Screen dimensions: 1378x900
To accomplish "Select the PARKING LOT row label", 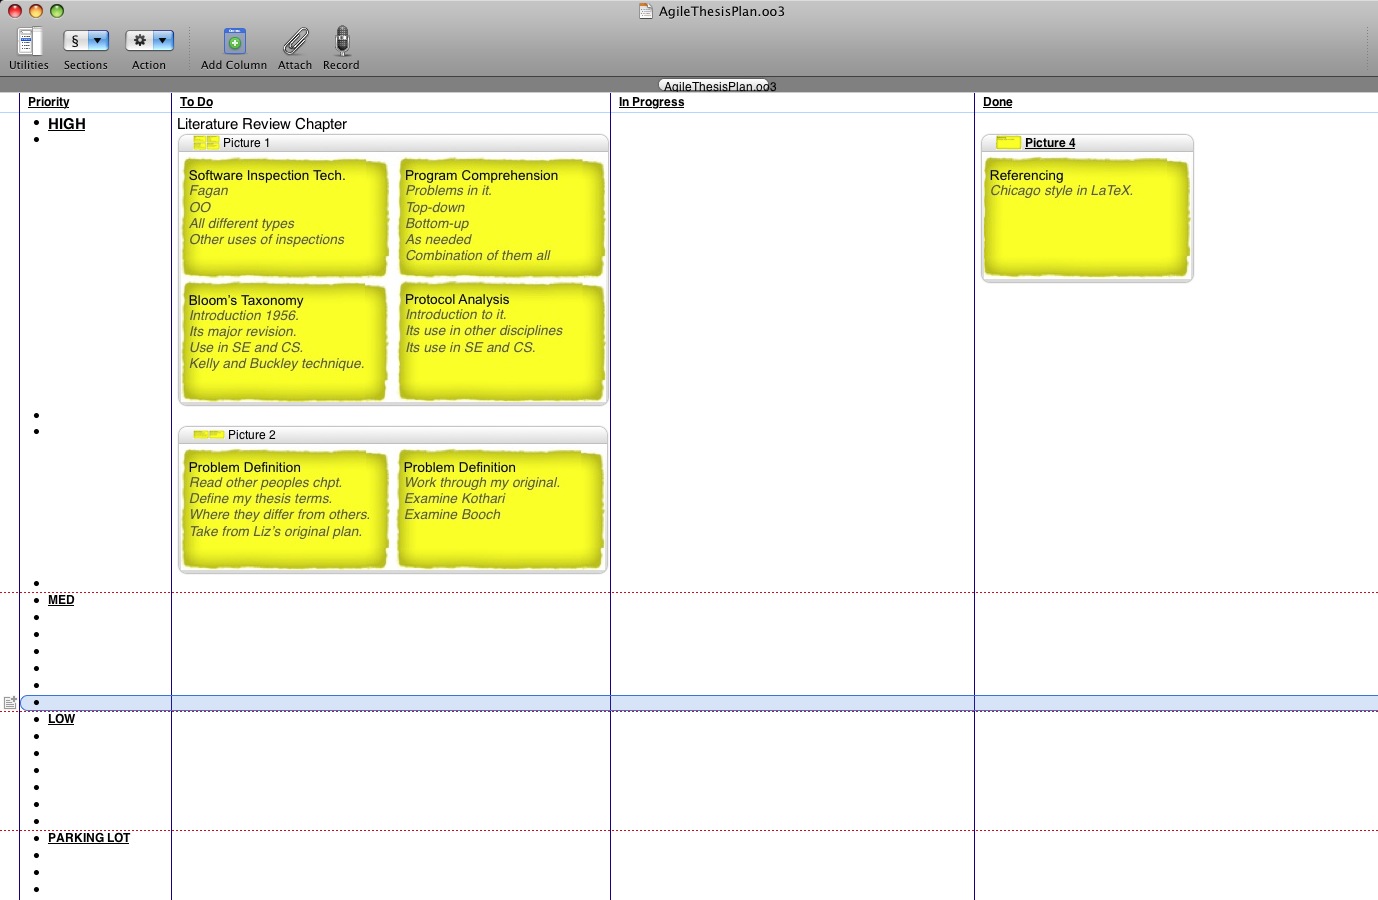I will pos(89,838).
